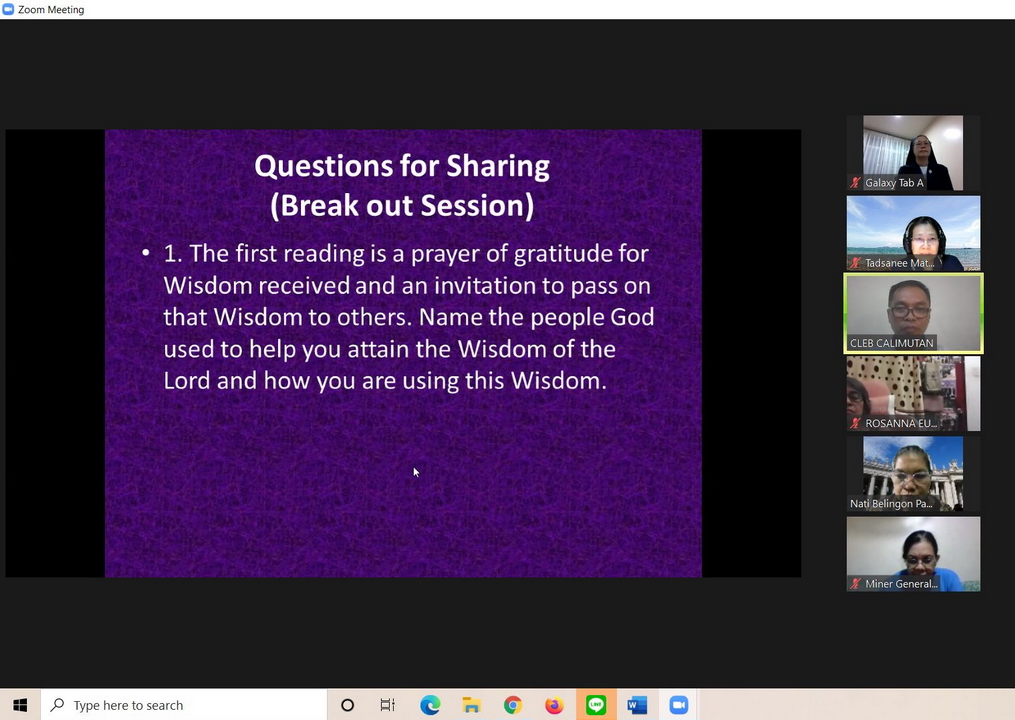Screen dimensions: 1015x720
Task: Launch Google Chrome from the taskbar
Action: coord(513,705)
